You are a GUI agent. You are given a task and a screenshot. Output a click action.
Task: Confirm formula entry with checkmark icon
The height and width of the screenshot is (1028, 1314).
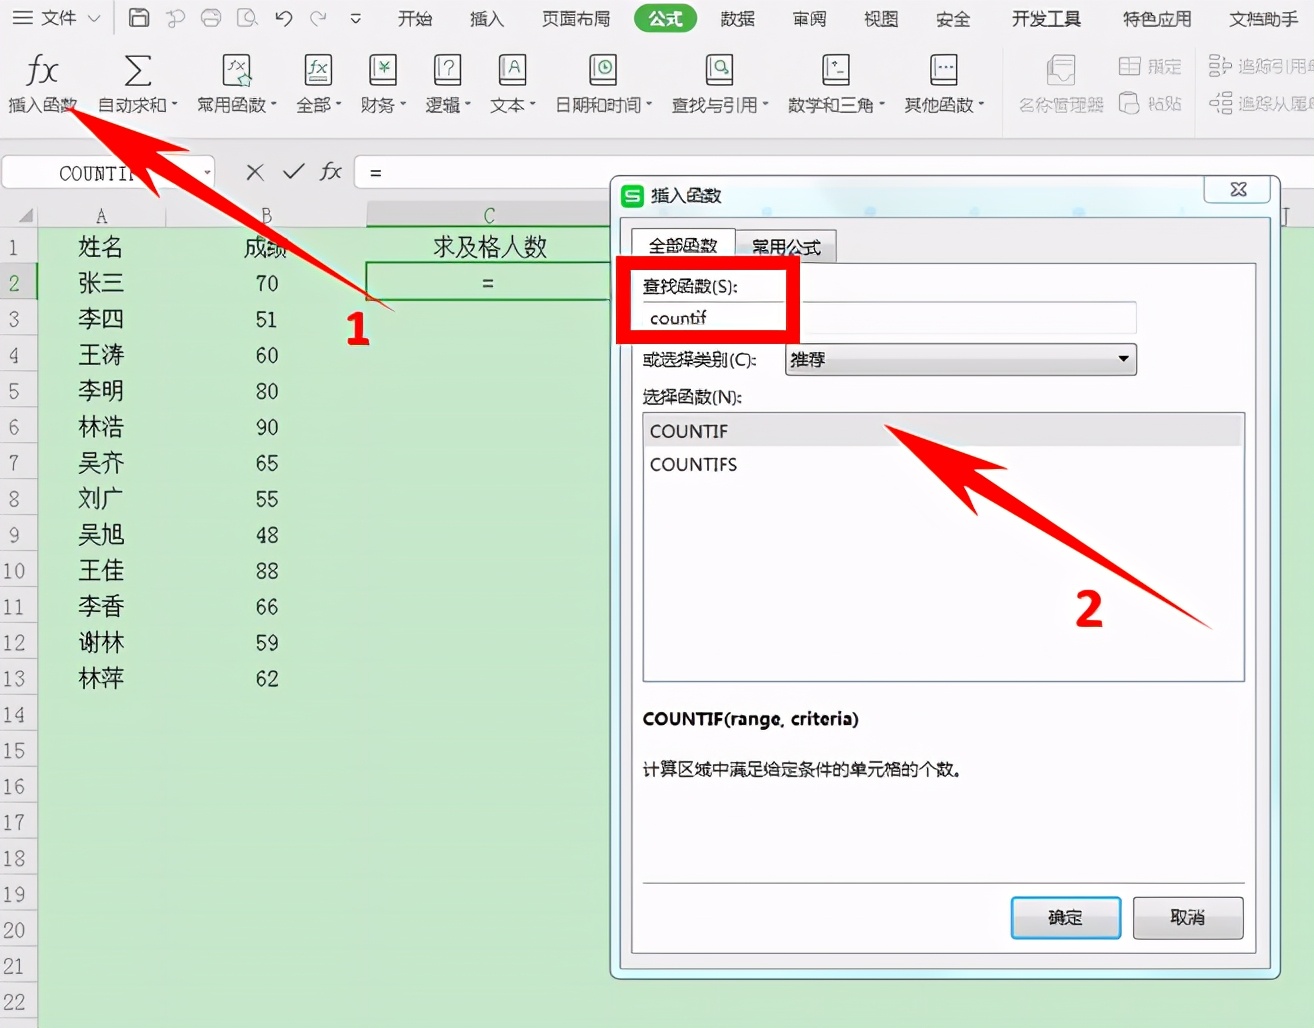coord(293,172)
